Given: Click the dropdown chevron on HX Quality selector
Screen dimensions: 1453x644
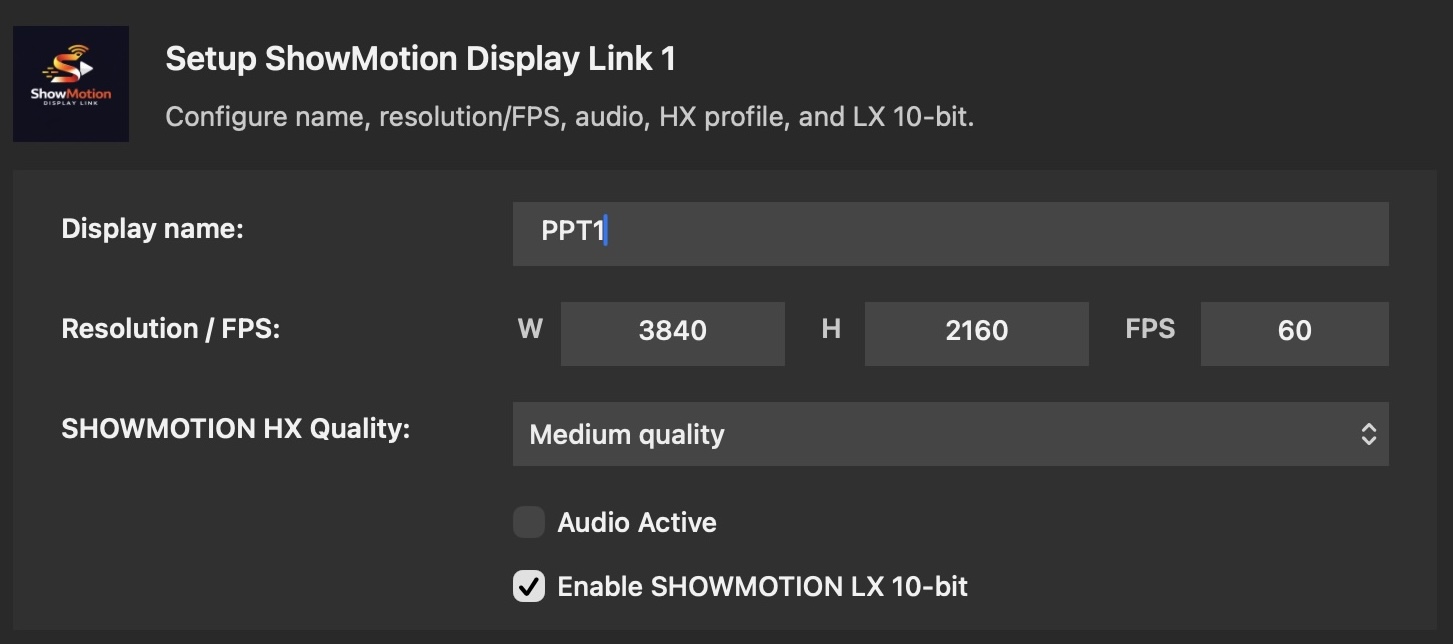Looking at the screenshot, I should [x=1371, y=434].
